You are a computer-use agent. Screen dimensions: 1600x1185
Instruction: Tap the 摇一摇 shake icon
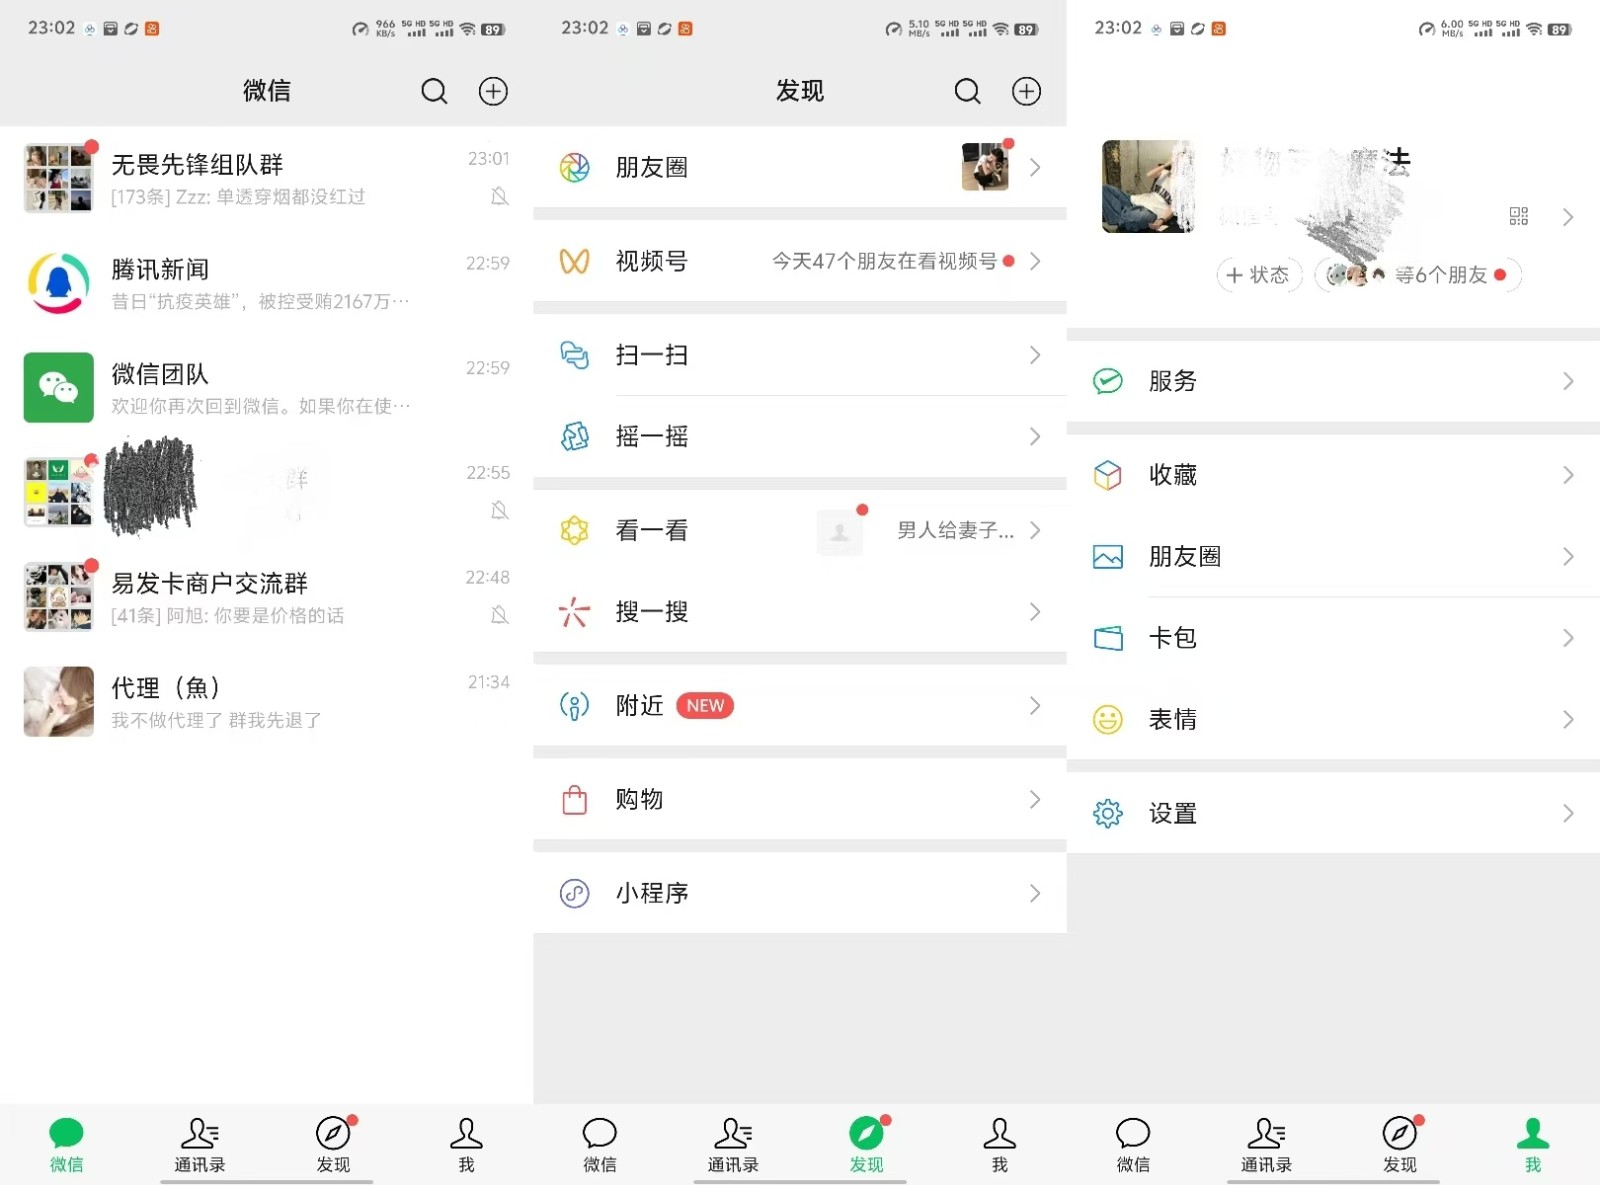tap(574, 436)
